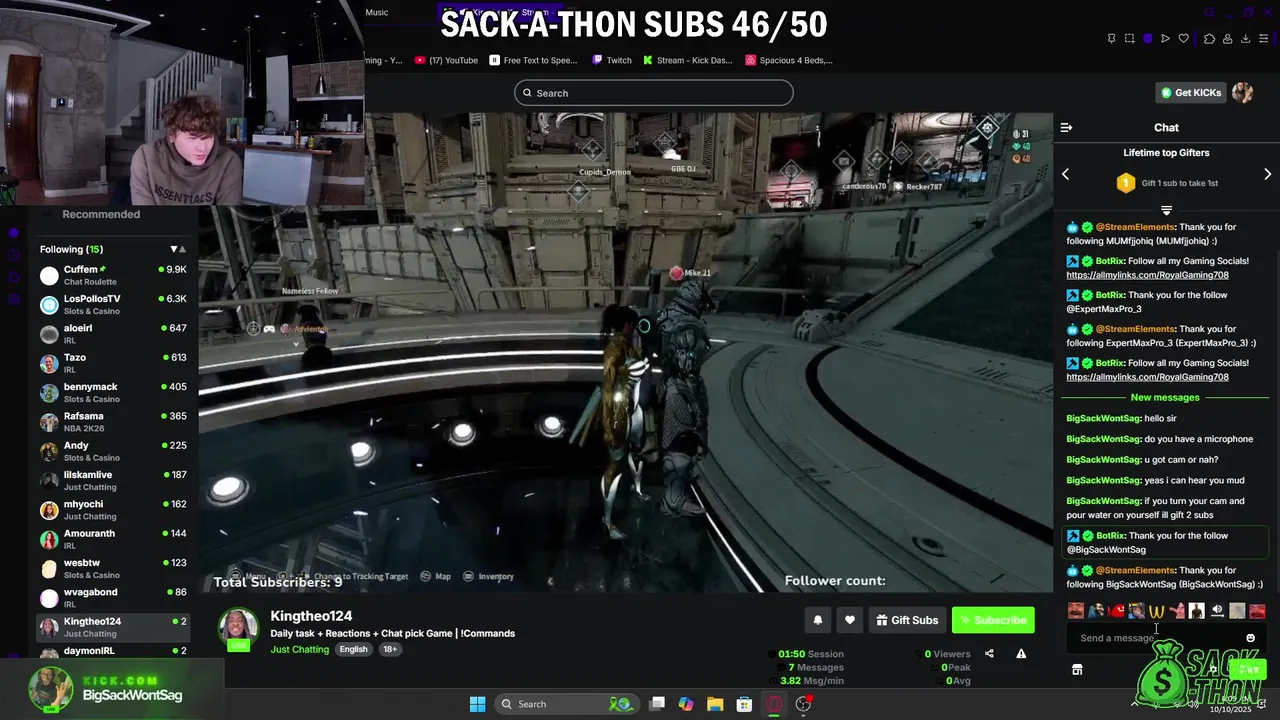Collapse the Lifetime top Gifters section

click(x=1166, y=210)
